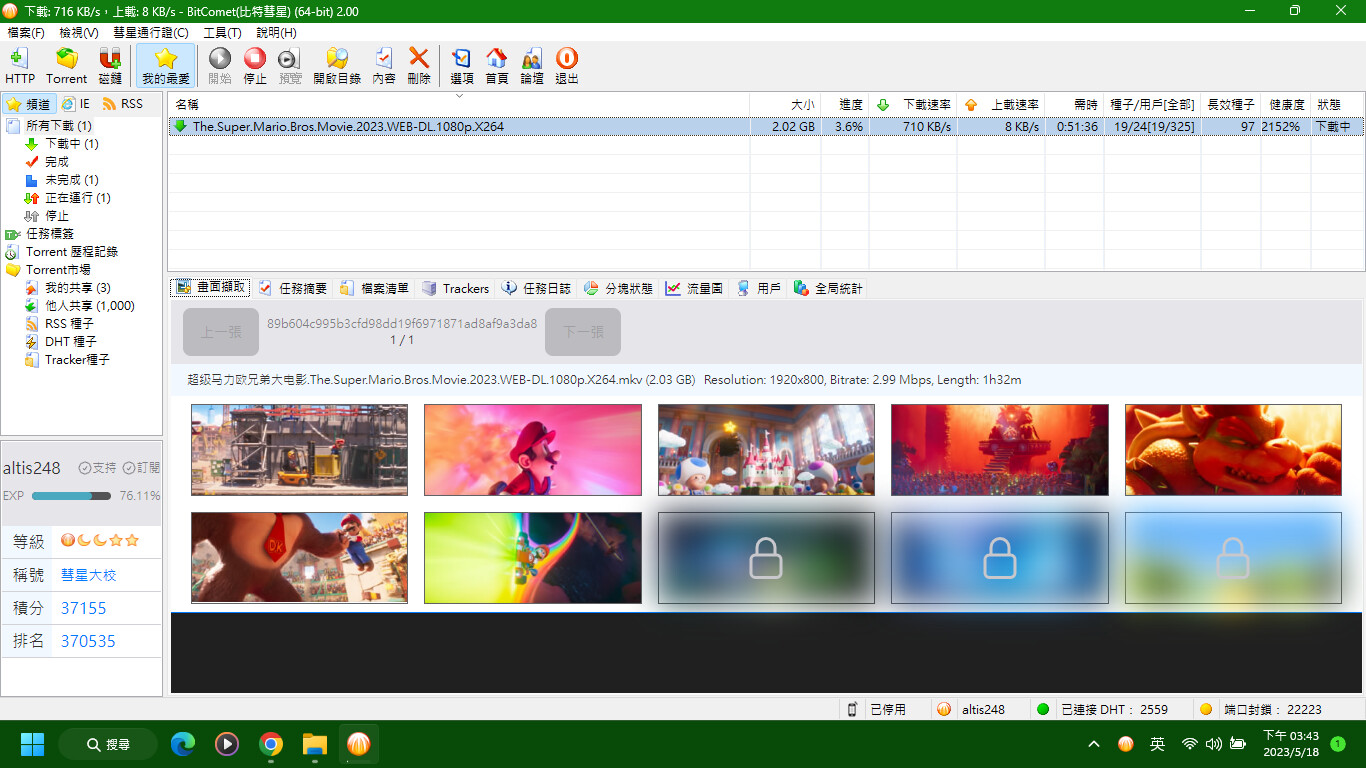
Task: Open the 工具(T) menu
Action: click(x=222, y=33)
